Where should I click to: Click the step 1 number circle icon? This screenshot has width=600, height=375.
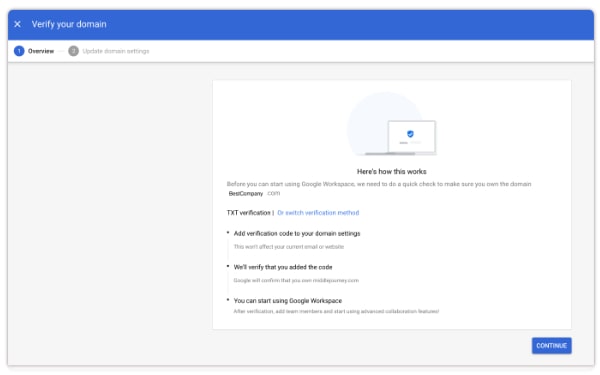coord(19,51)
